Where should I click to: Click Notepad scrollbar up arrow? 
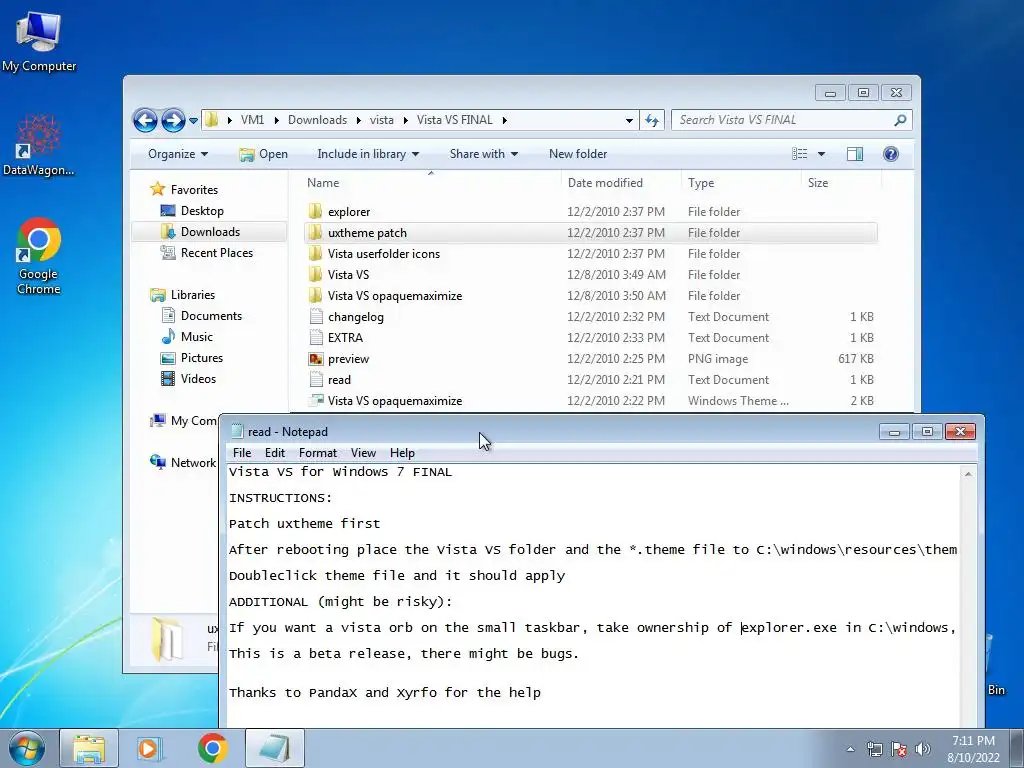(x=968, y=474)
